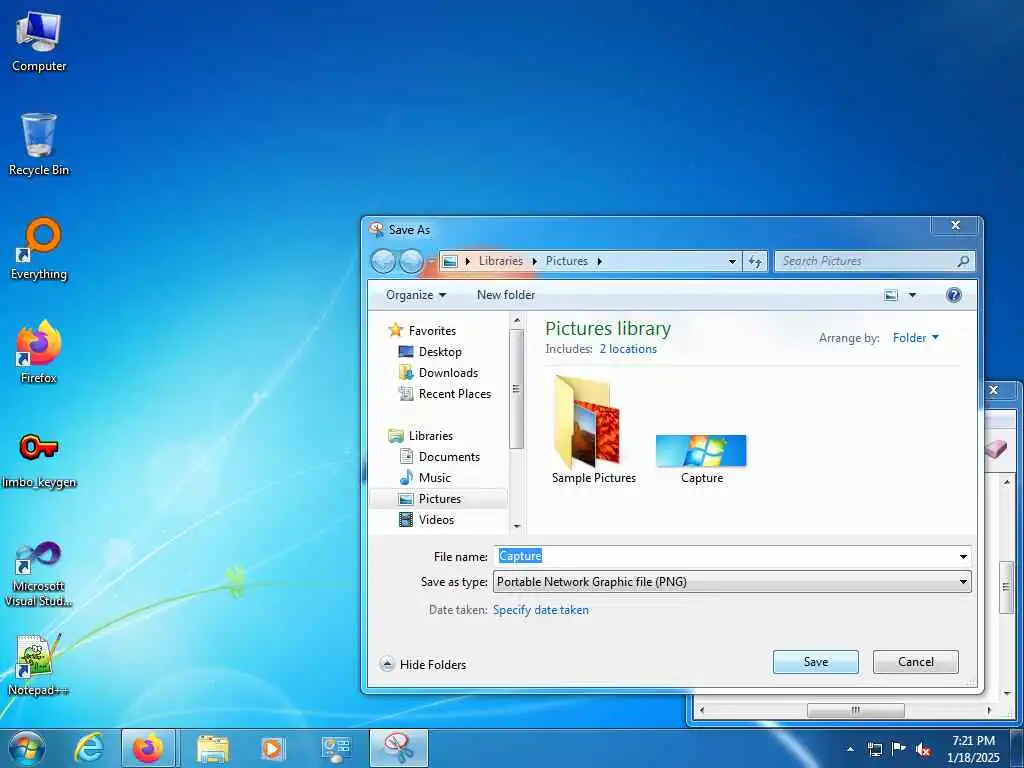Select the Everything desktop shortcut
This screenshot has height=768, width=1024.
point(39,249)
